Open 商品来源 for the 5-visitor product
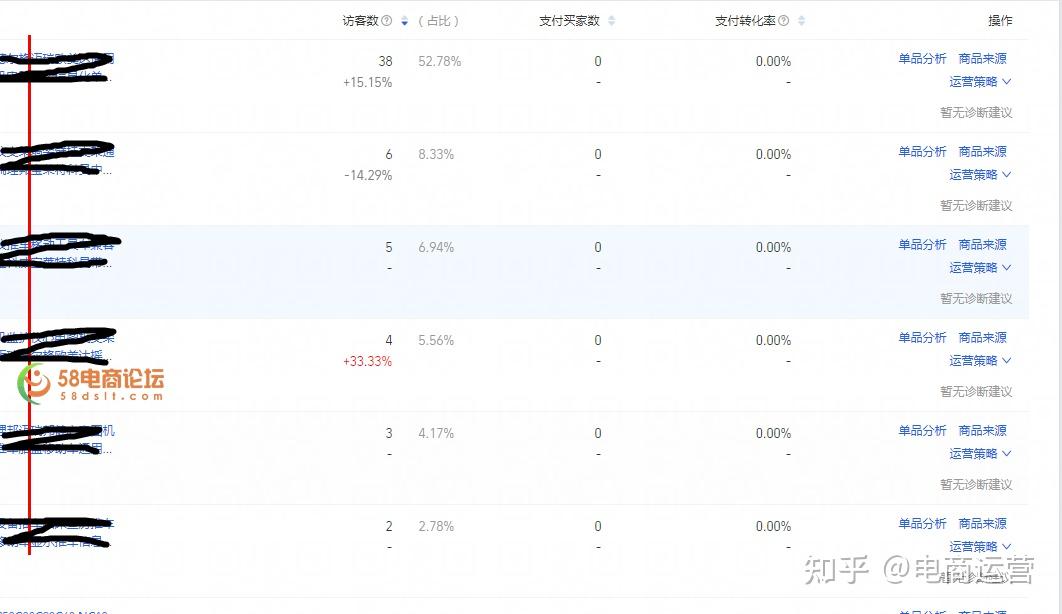This screenshot has width=1062, height=614. pos(982,245)
